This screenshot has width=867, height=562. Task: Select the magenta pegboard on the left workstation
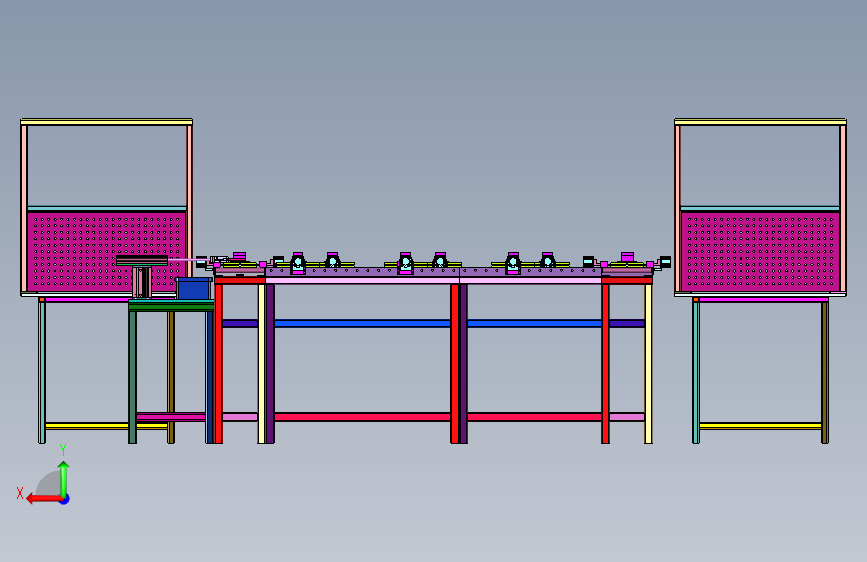tap(107, 252)
